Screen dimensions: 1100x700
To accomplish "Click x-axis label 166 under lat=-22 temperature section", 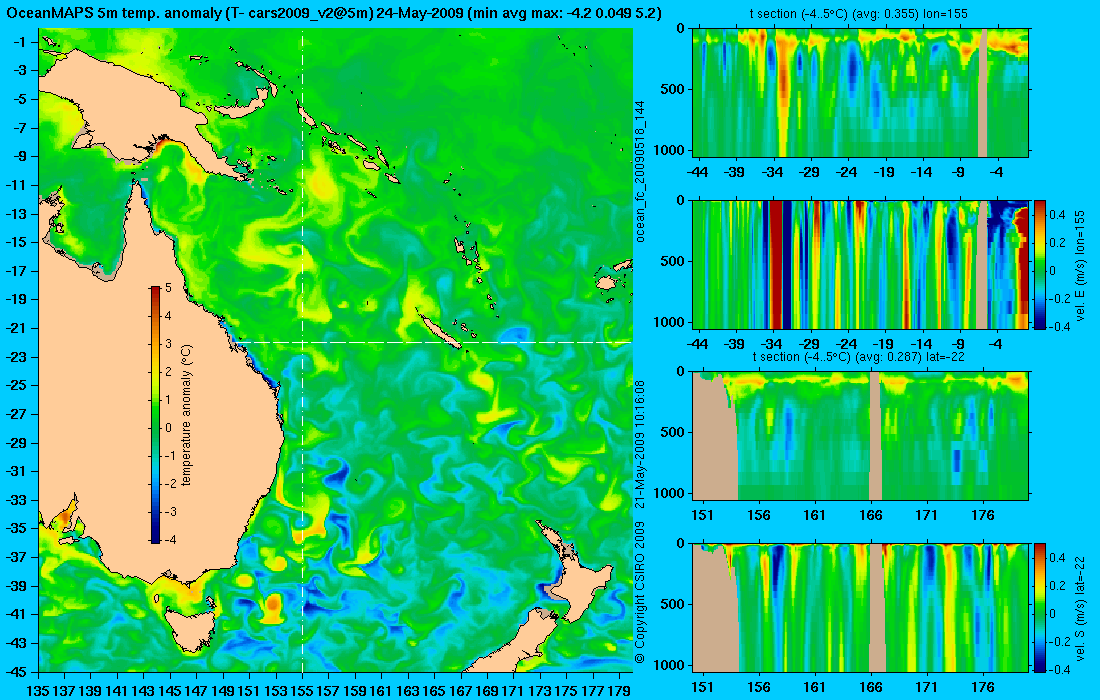I will (x=871, y=515).
